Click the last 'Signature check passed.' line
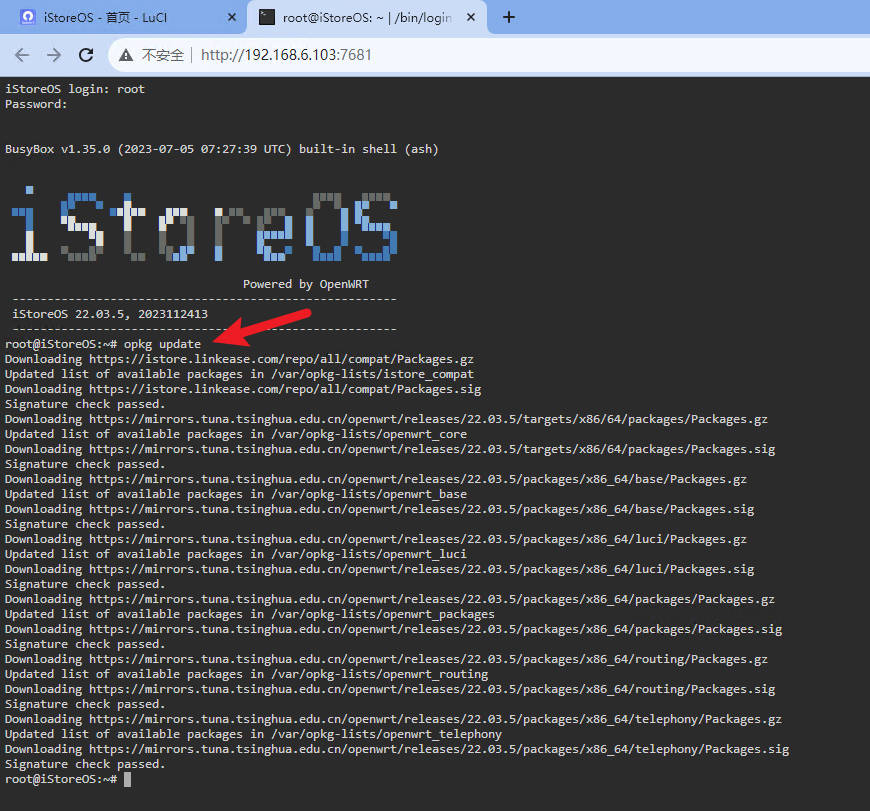 pos(85,763)
